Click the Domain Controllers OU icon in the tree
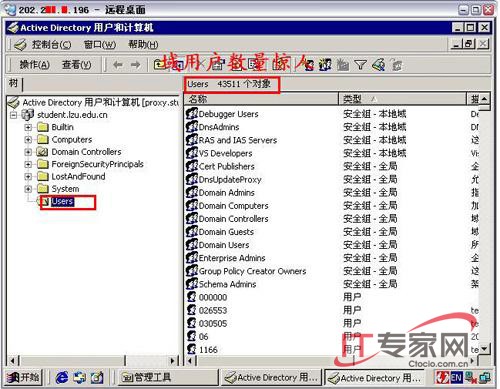The width and height of the screenshot is (500, 389). coord(43,152)
